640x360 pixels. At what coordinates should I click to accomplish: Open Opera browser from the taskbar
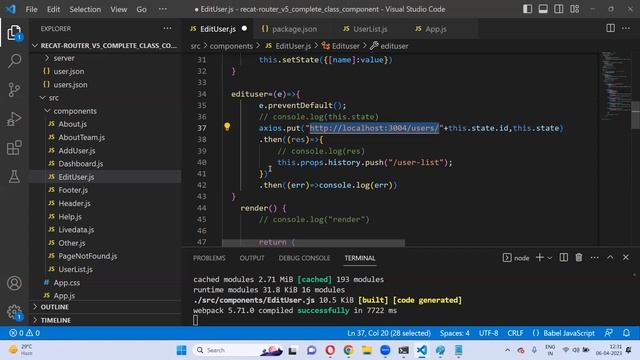[x=330, y=350]
